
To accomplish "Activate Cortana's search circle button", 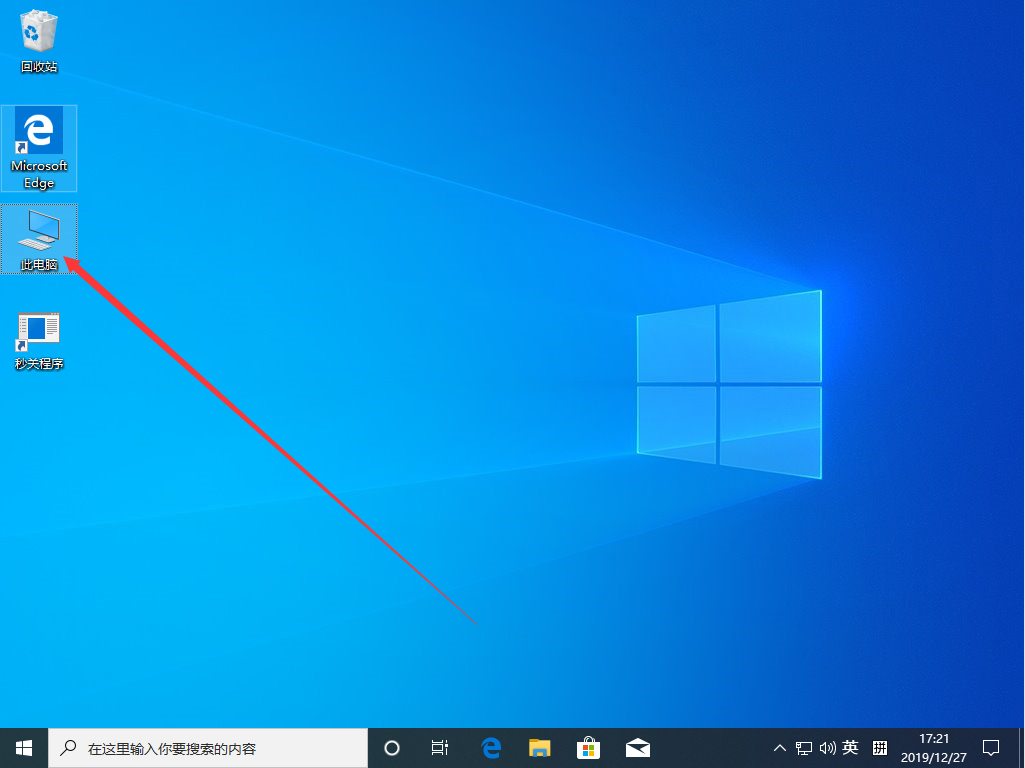I will [391, 747].
